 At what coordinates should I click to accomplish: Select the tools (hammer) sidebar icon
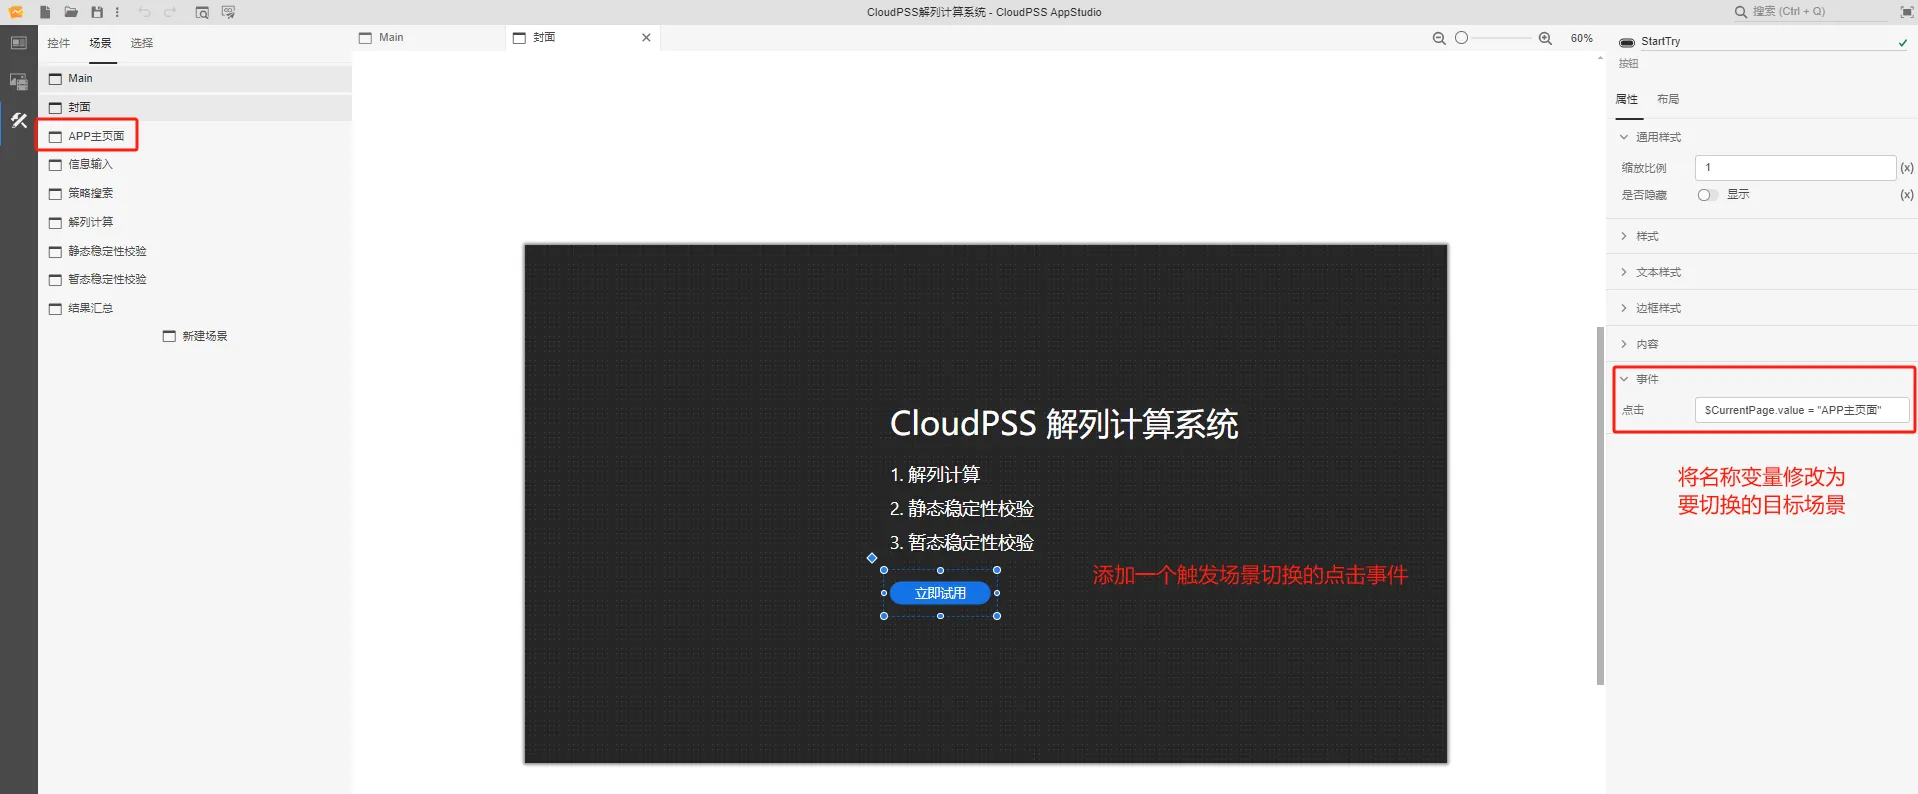click(19, 120)
